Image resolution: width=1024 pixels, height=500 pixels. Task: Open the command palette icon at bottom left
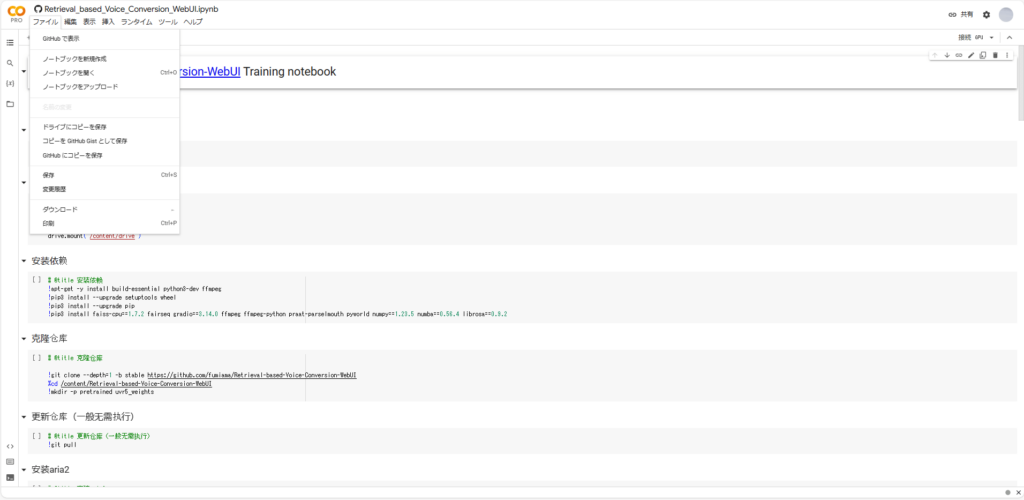click(10, 461)
